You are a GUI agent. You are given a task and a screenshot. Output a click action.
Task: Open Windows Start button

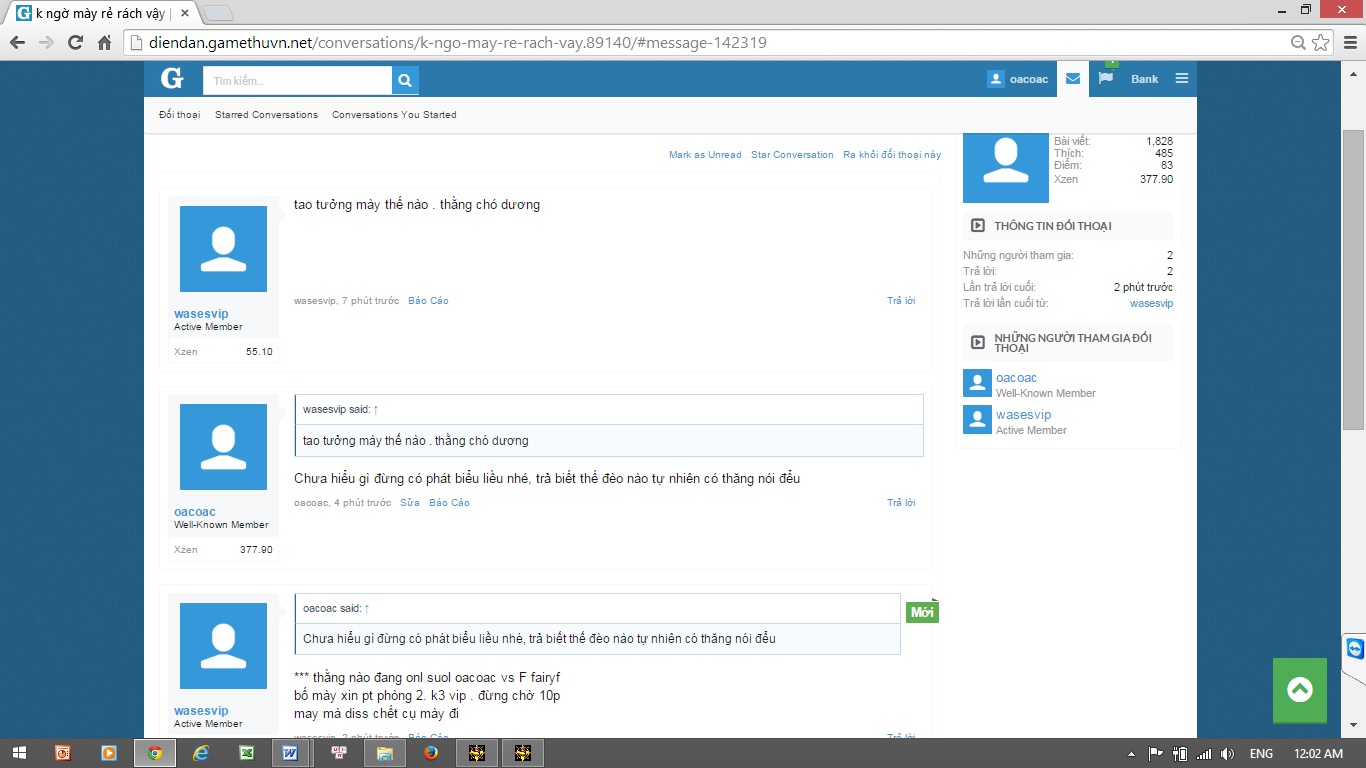20,753
